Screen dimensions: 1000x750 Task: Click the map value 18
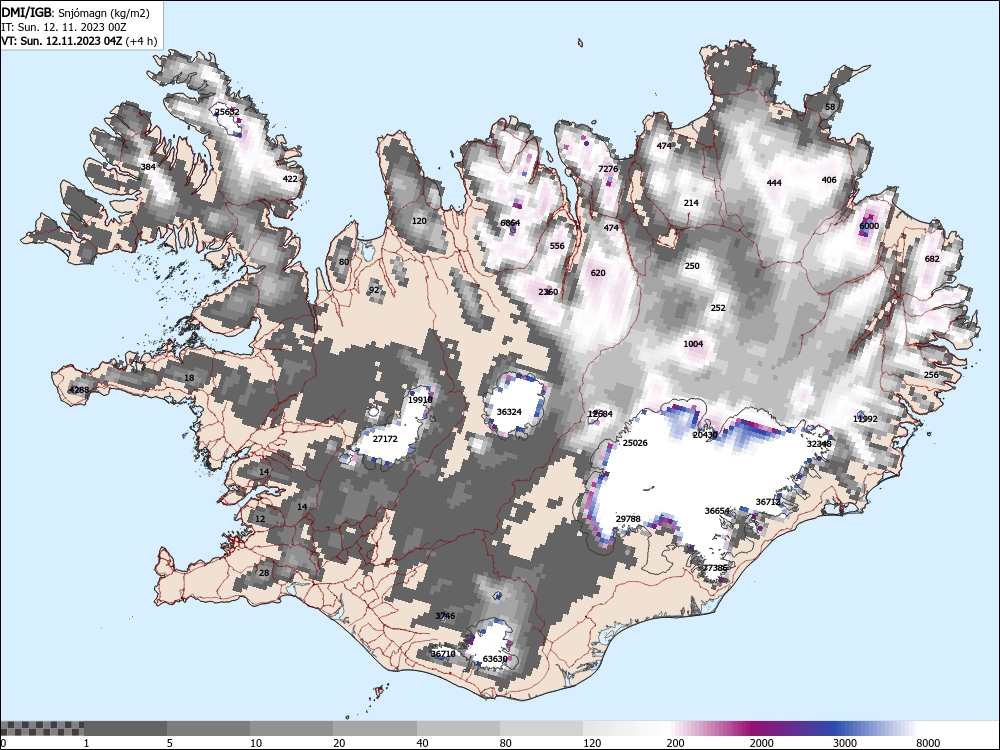[x=189, y=378]
